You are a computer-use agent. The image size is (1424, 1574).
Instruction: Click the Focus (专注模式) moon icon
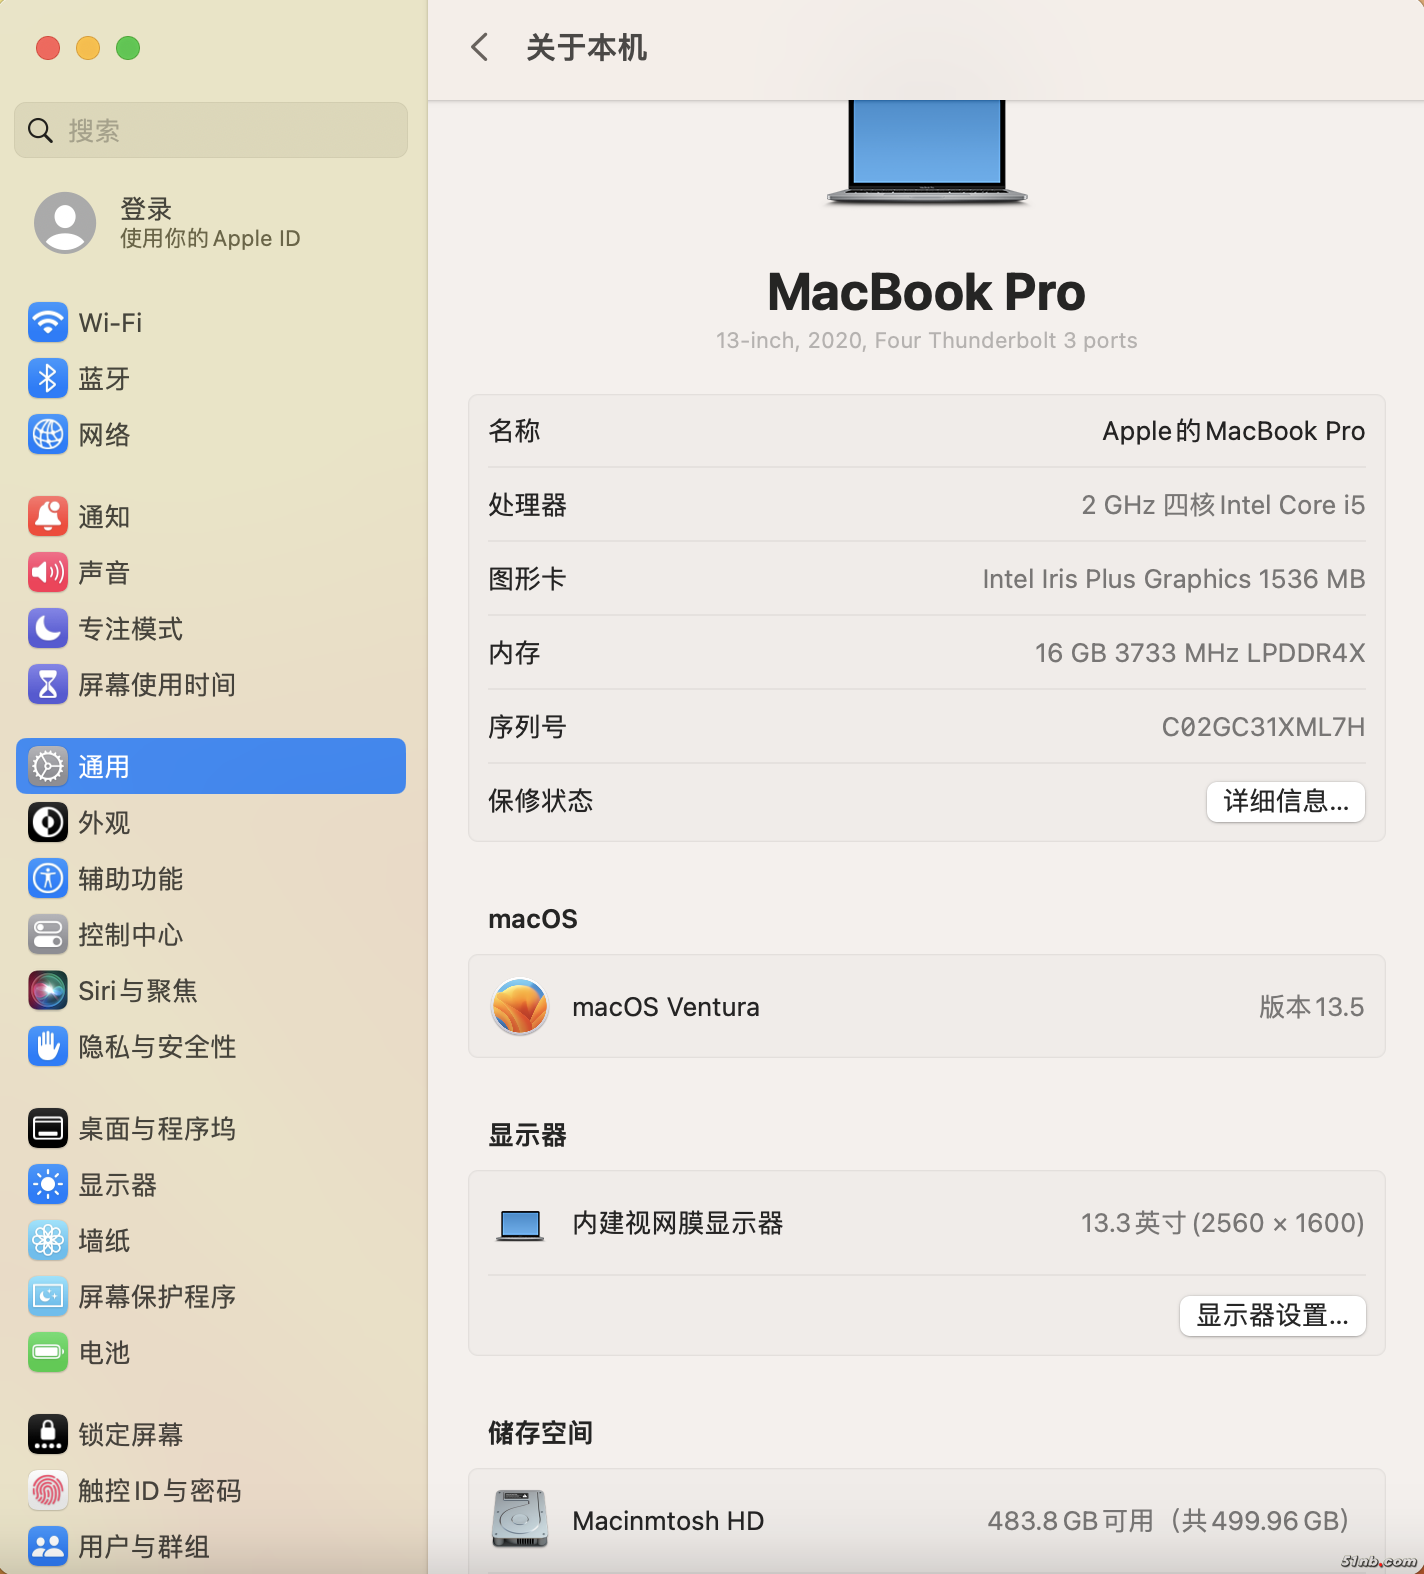coord(48,628)
